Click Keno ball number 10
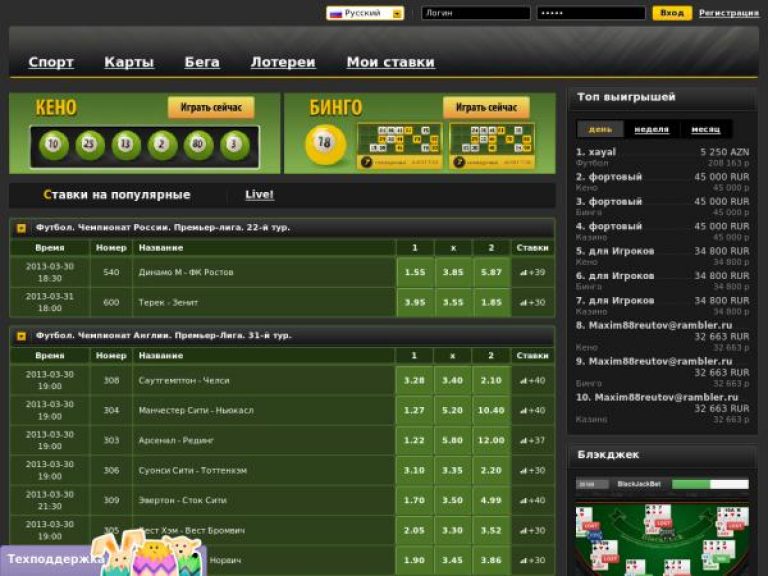The width and height of the screenshot is (768, 576). [x=53, y=146]
